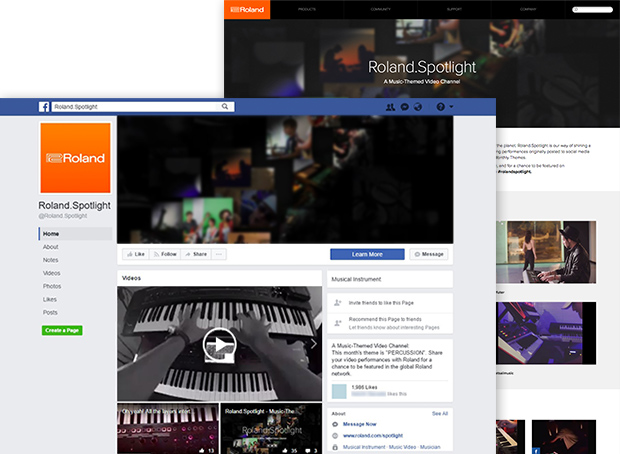Open Products menu on Roland website
Viewport: 620px width, 454px height.
click(x=307, y=9)
